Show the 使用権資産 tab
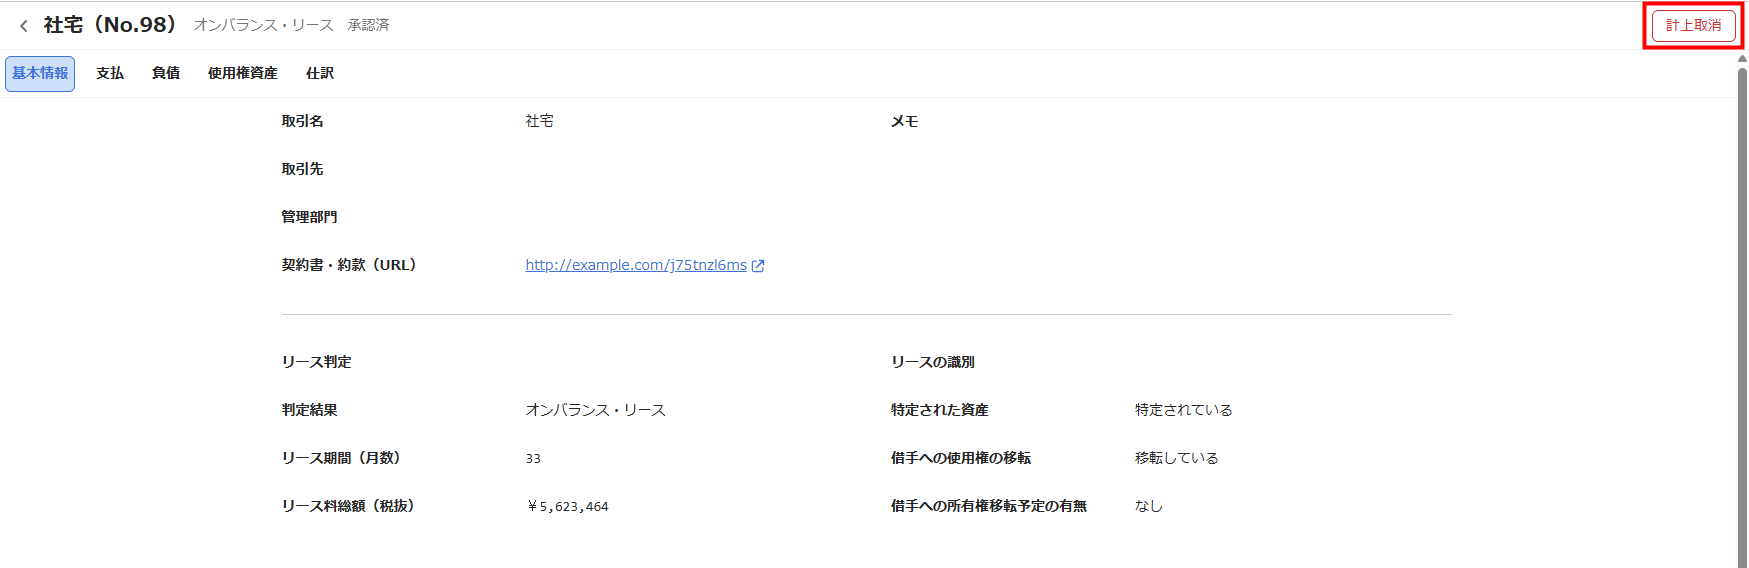1749x568 pixels. pyautogui.click(x=242, y=74)
